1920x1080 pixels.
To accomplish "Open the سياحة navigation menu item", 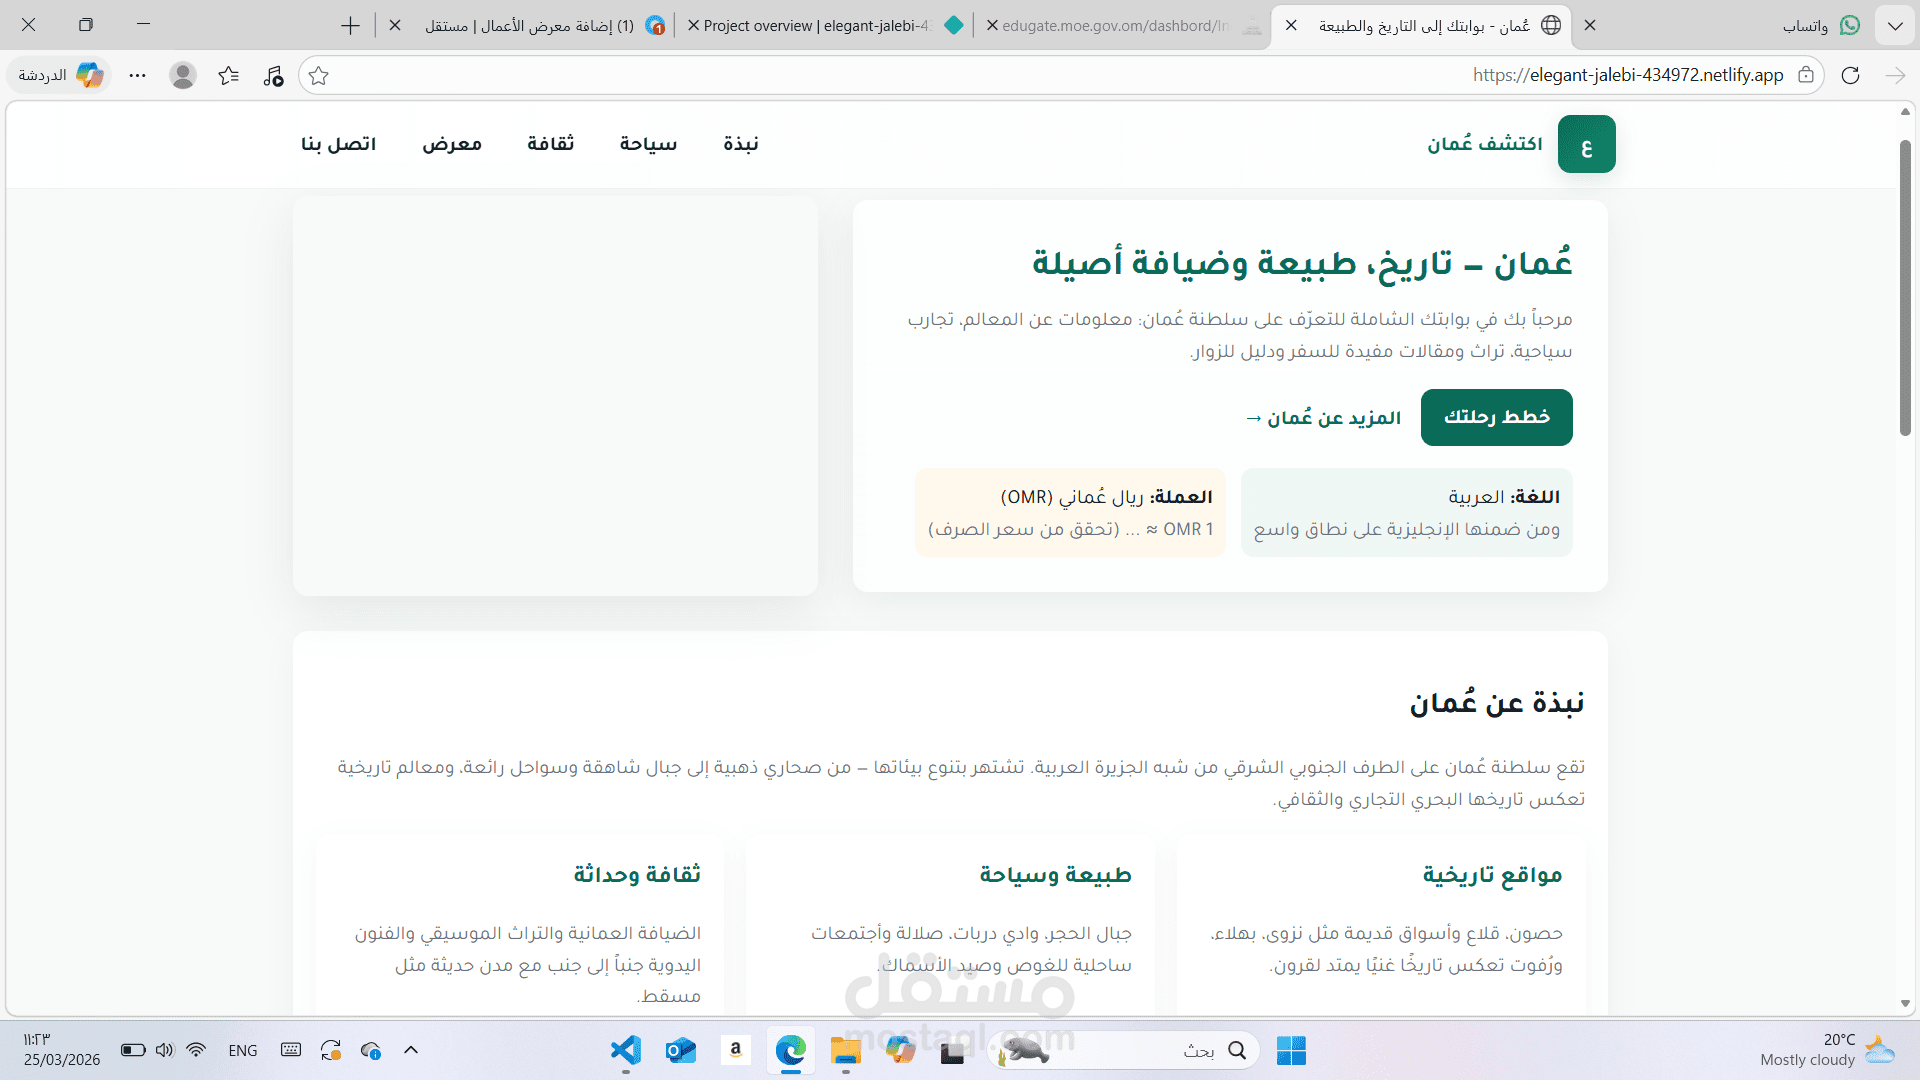I will [648, 145].
